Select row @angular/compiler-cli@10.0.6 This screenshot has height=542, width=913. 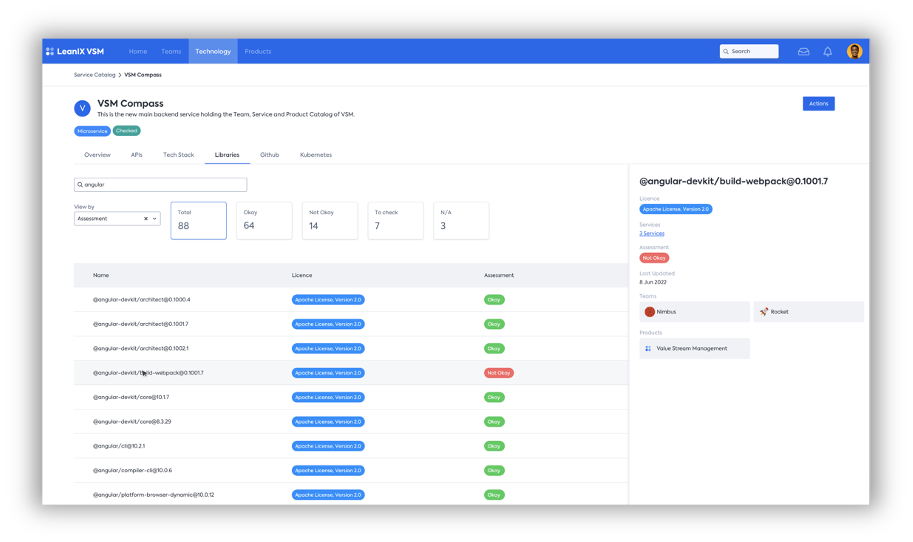(x=351, y=470)
